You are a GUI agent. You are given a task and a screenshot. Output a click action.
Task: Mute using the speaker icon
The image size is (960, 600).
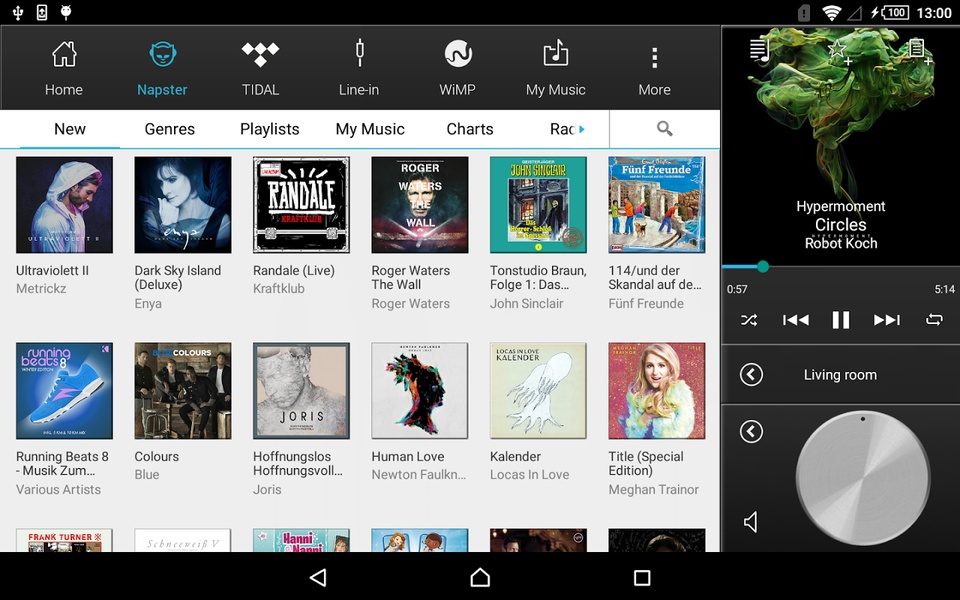751,522
